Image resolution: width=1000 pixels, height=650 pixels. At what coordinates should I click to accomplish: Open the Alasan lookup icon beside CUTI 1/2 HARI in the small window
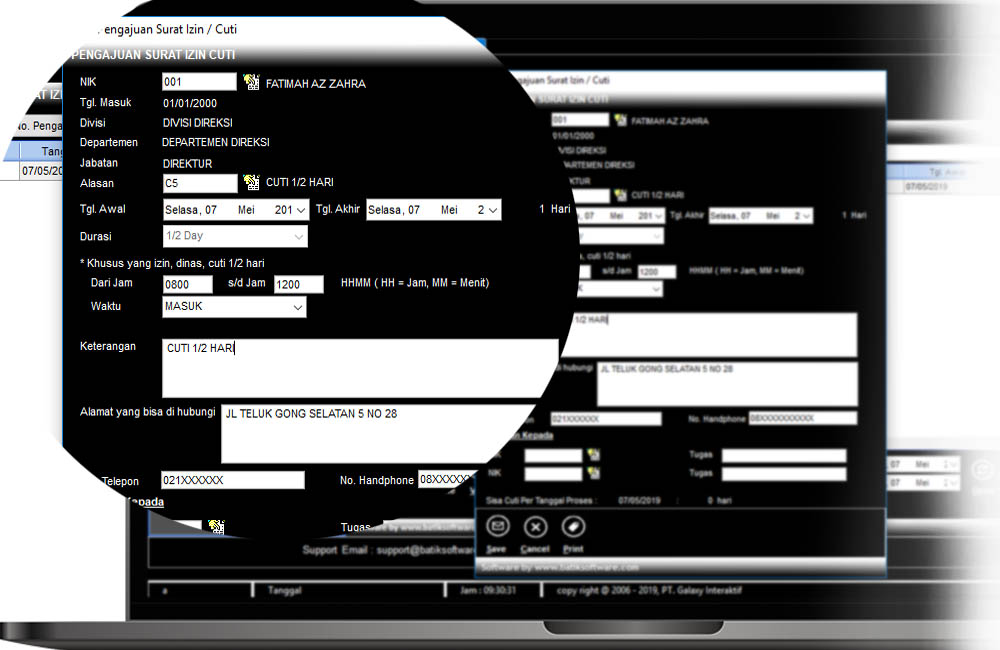pos(621,194)
